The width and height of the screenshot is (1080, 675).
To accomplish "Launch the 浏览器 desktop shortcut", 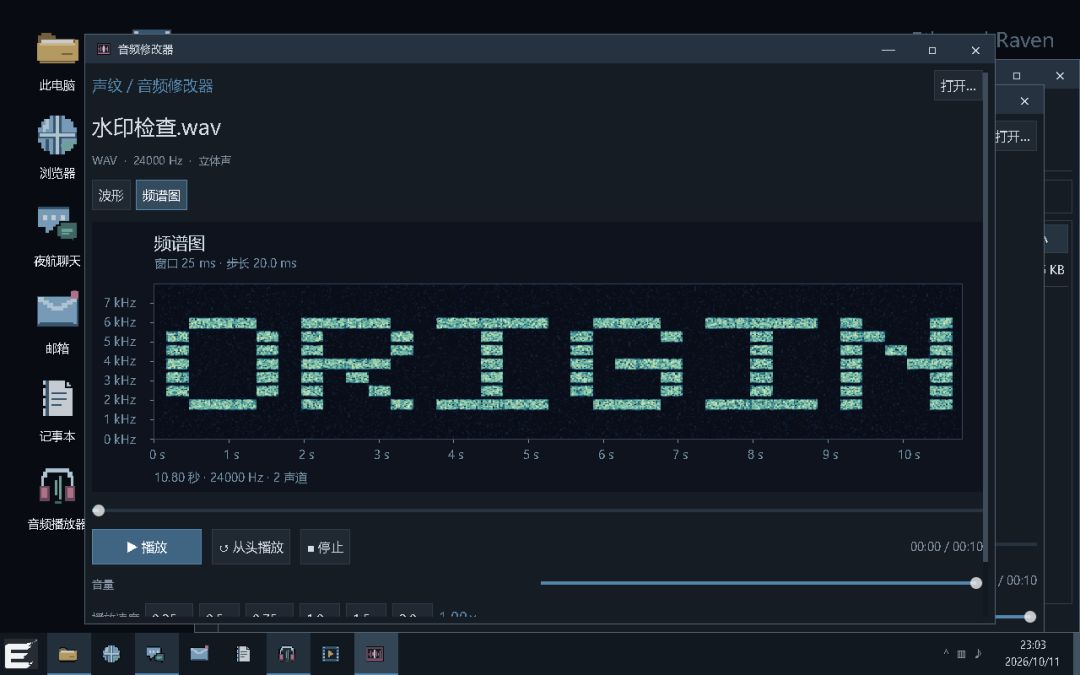I will (57, 148).
